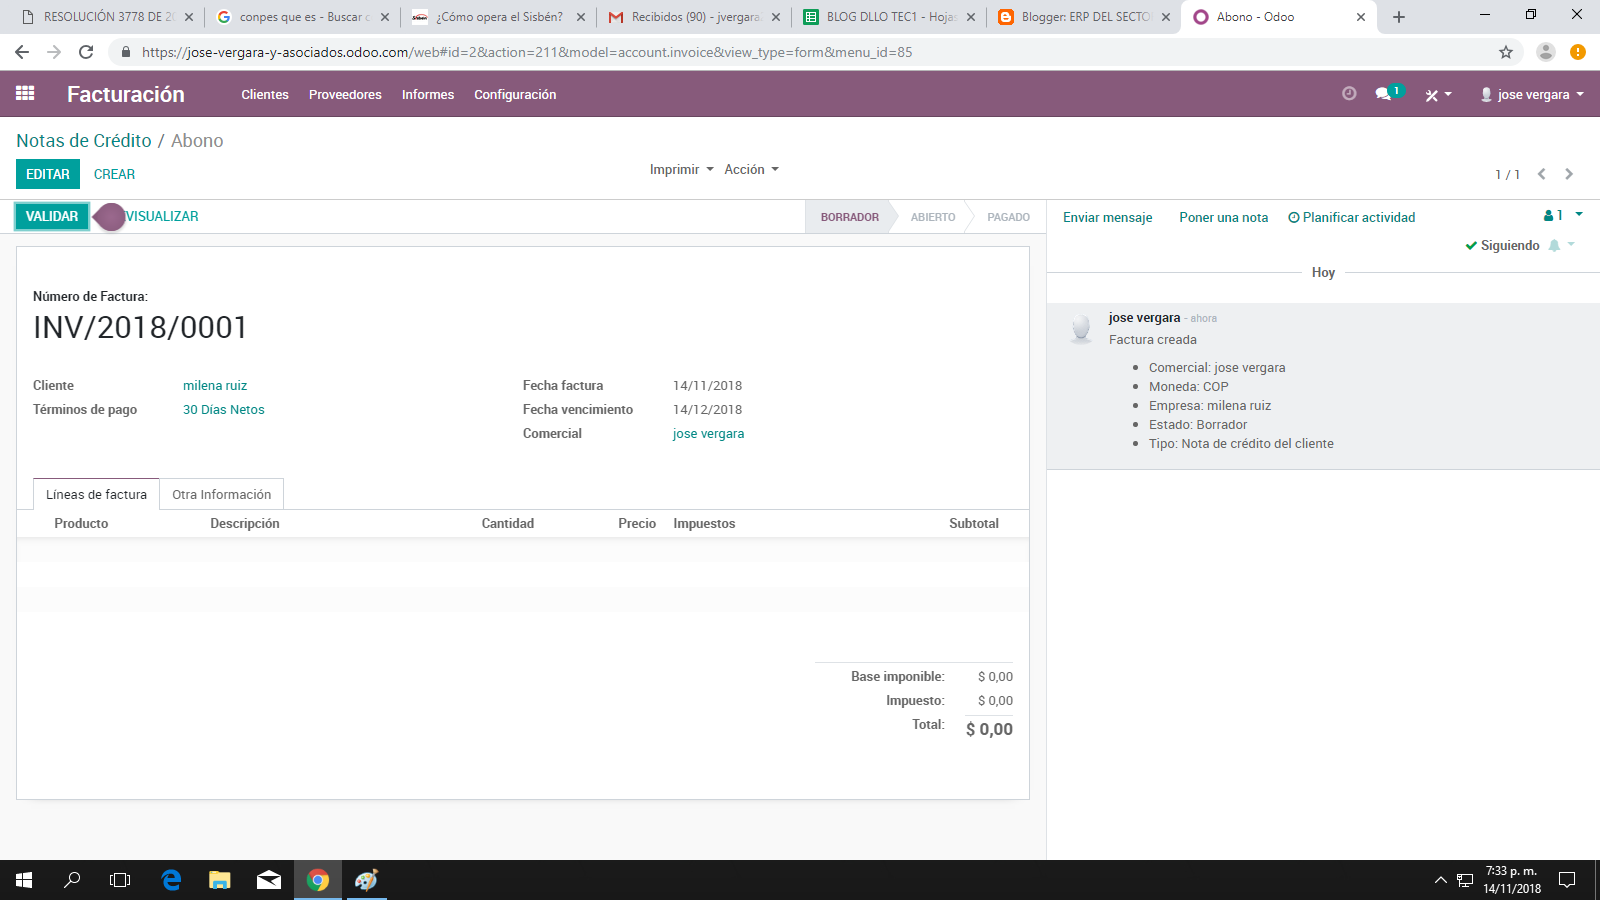1600x900 pixels.
Task: Open Chrome from the taskbar
Action: [x=318, y=880]
